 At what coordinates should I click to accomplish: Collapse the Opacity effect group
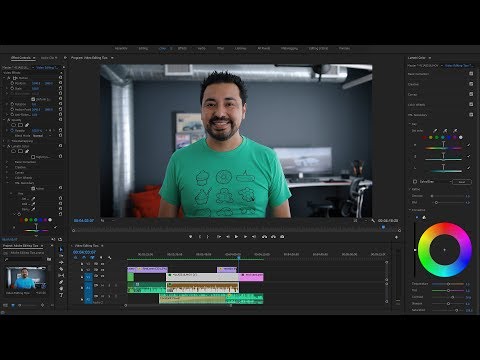5,120
